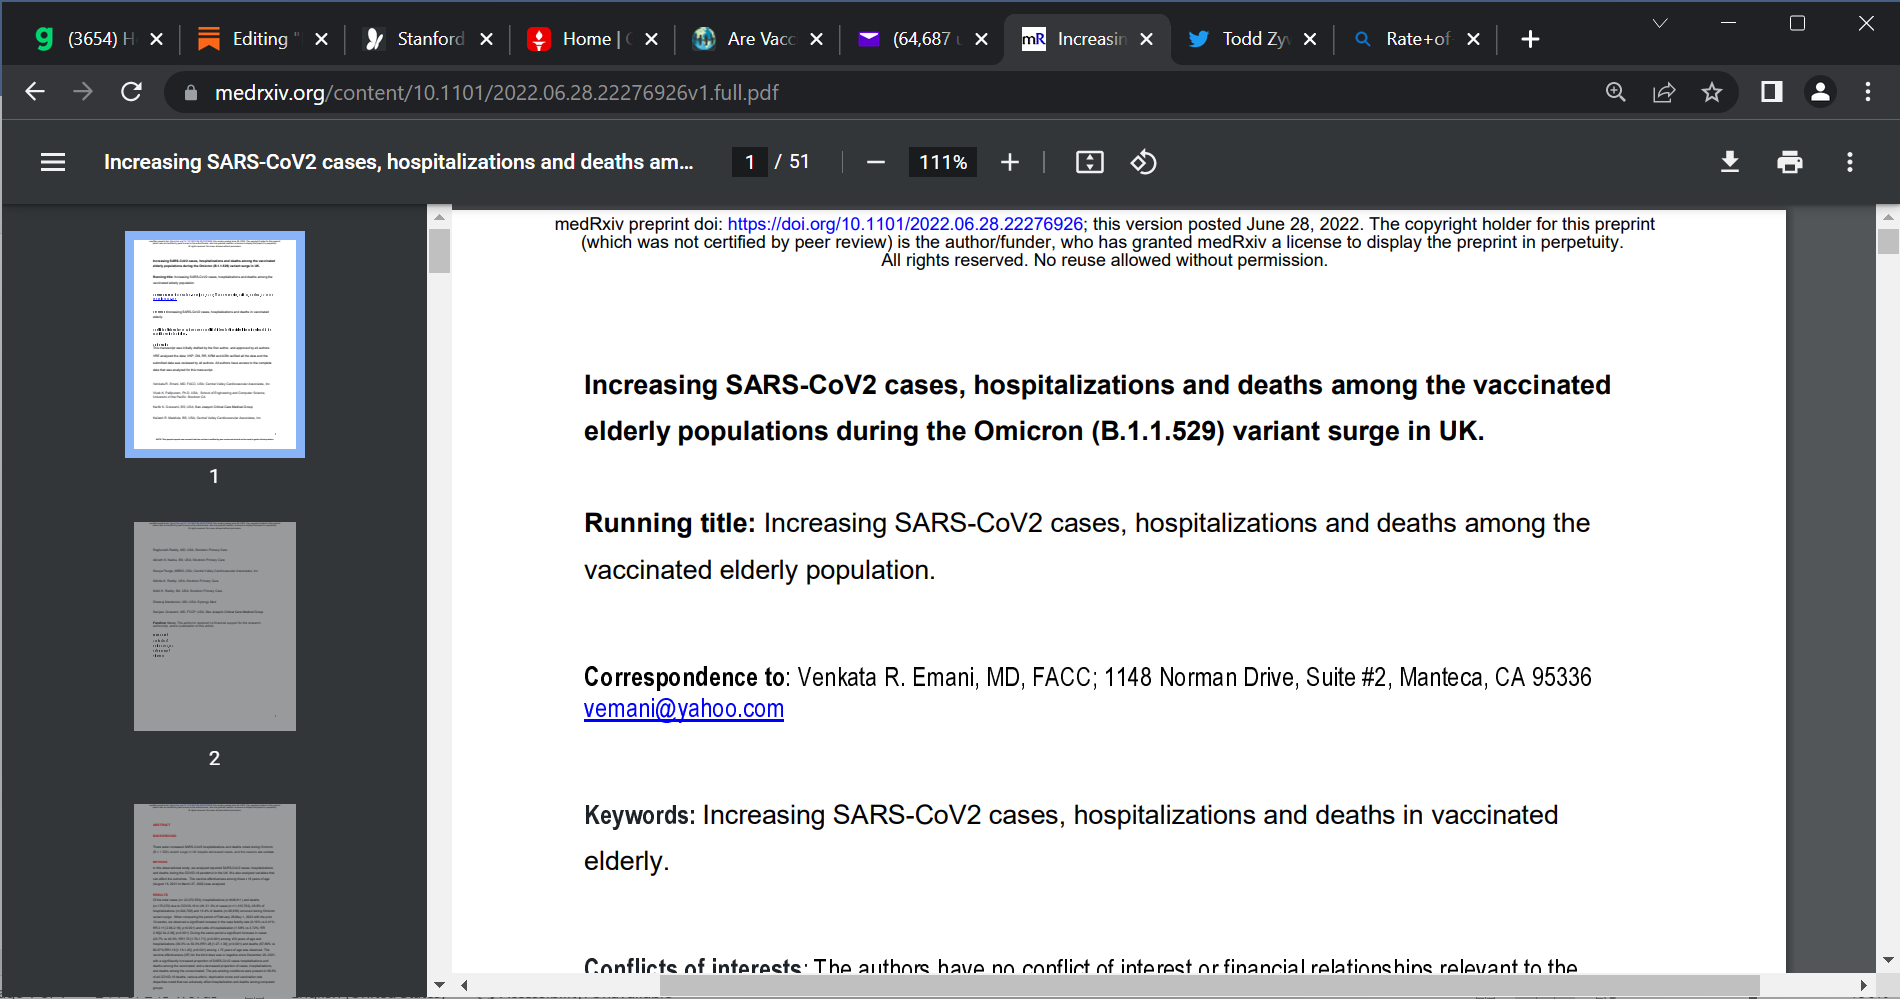Select page 1 thumbnail
1900x999 pixels.
215,344
